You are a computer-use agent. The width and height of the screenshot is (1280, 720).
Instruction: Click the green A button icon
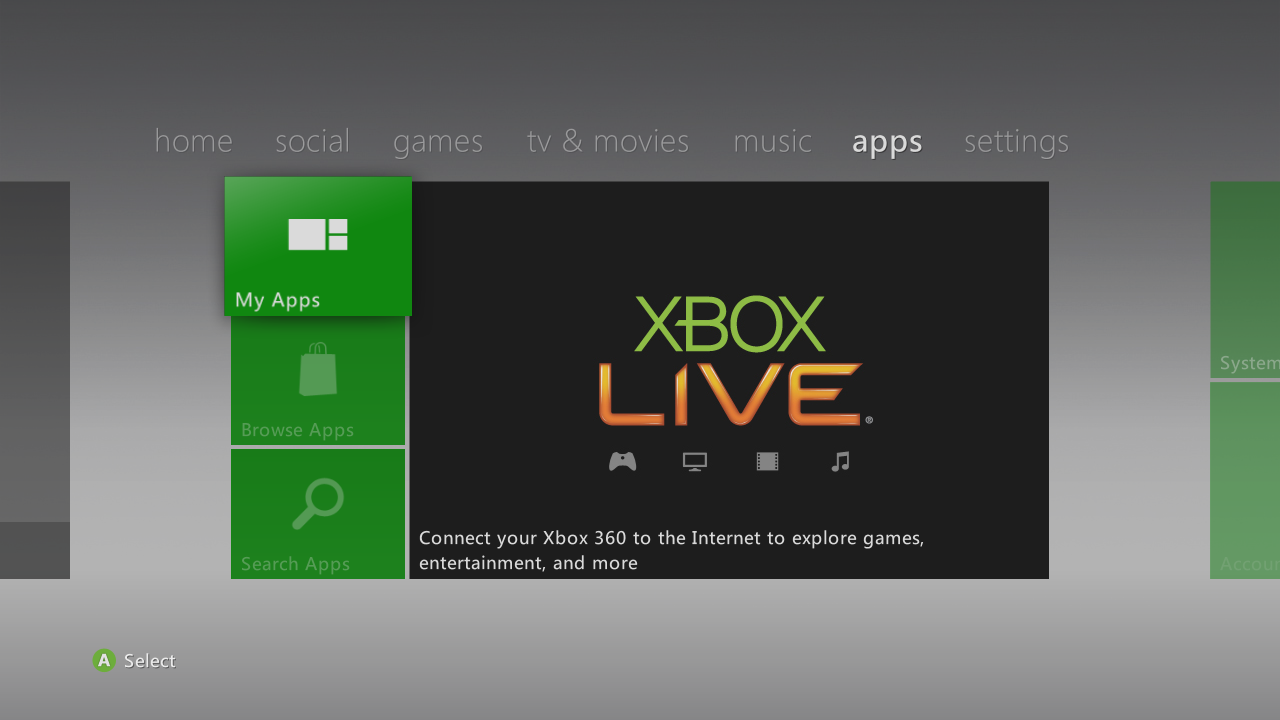click(x=104, y=660)
